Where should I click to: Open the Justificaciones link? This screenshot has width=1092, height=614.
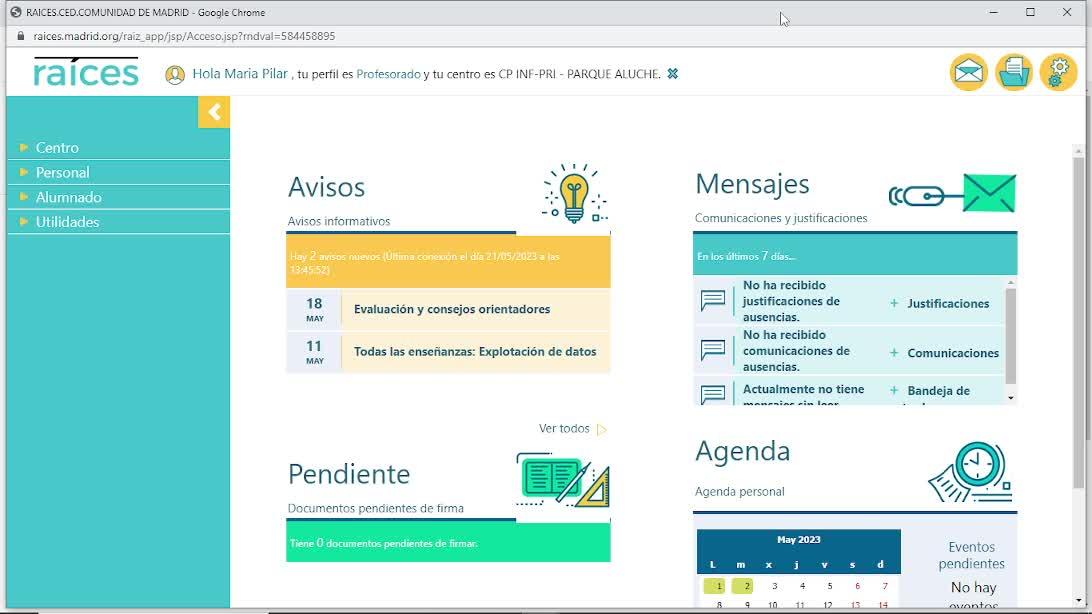[948, 304]
